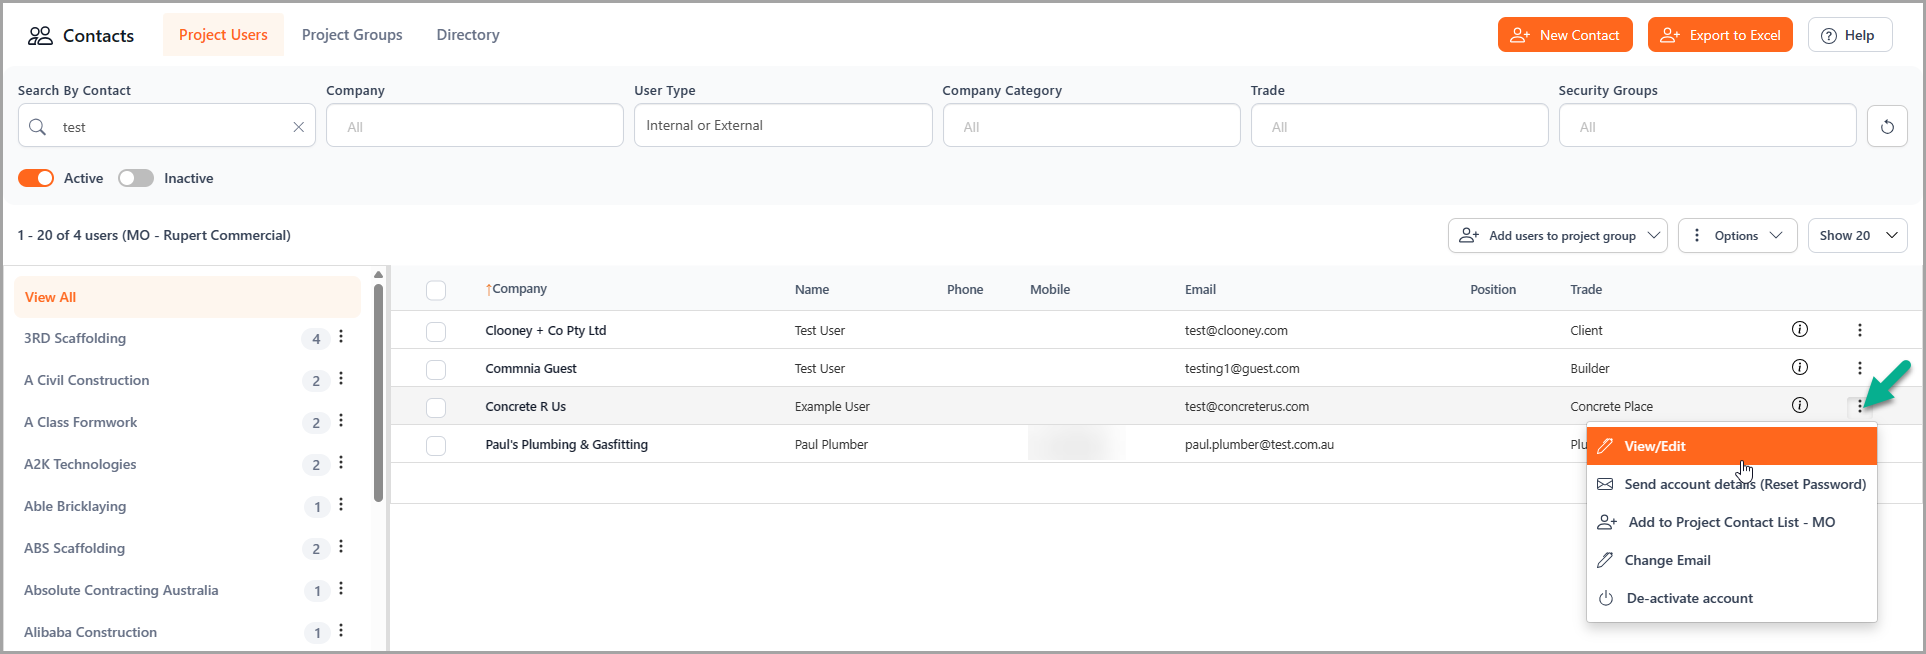
Task: Click three-dot menu for Clooney + Co row
Action: tap(1859, 330)
